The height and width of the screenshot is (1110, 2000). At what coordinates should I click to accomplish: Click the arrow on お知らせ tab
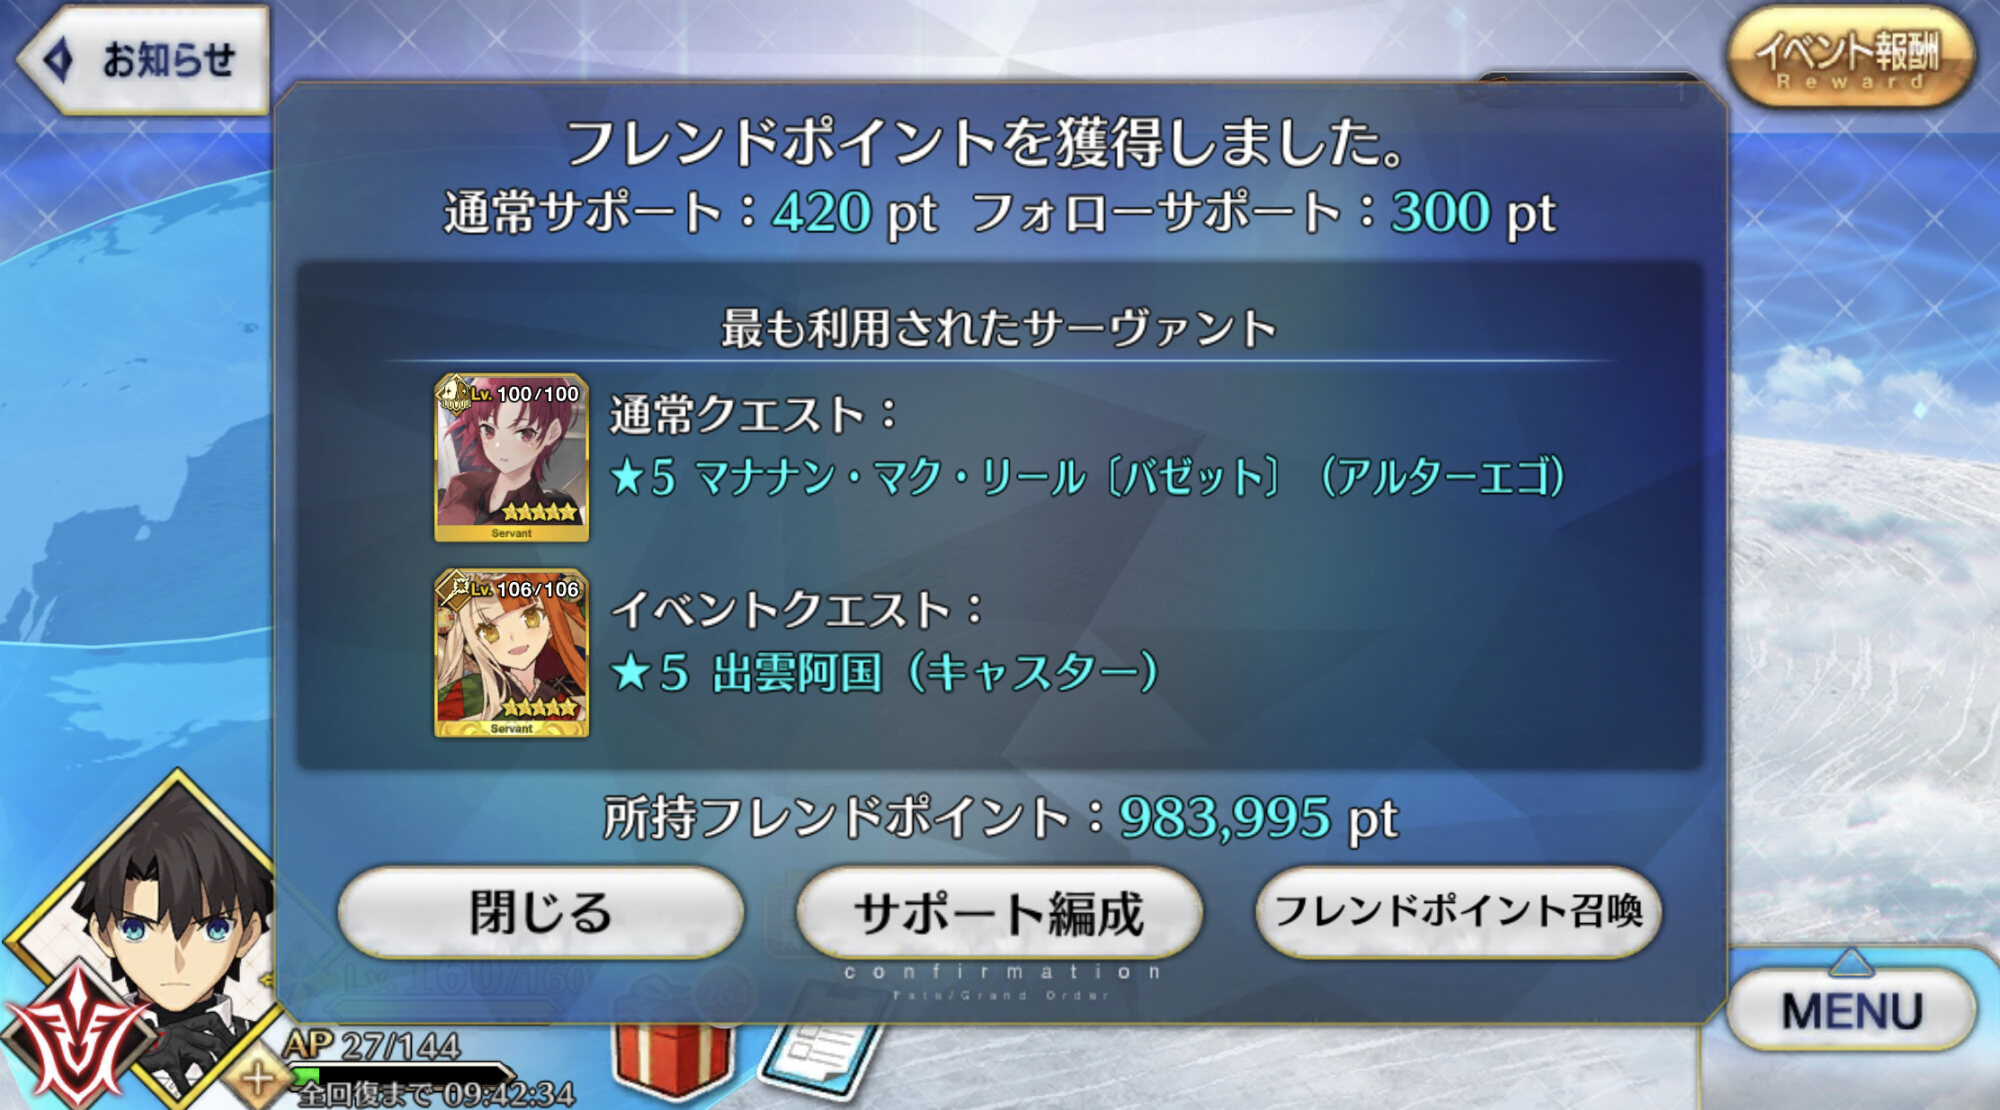tap(59, 59)
